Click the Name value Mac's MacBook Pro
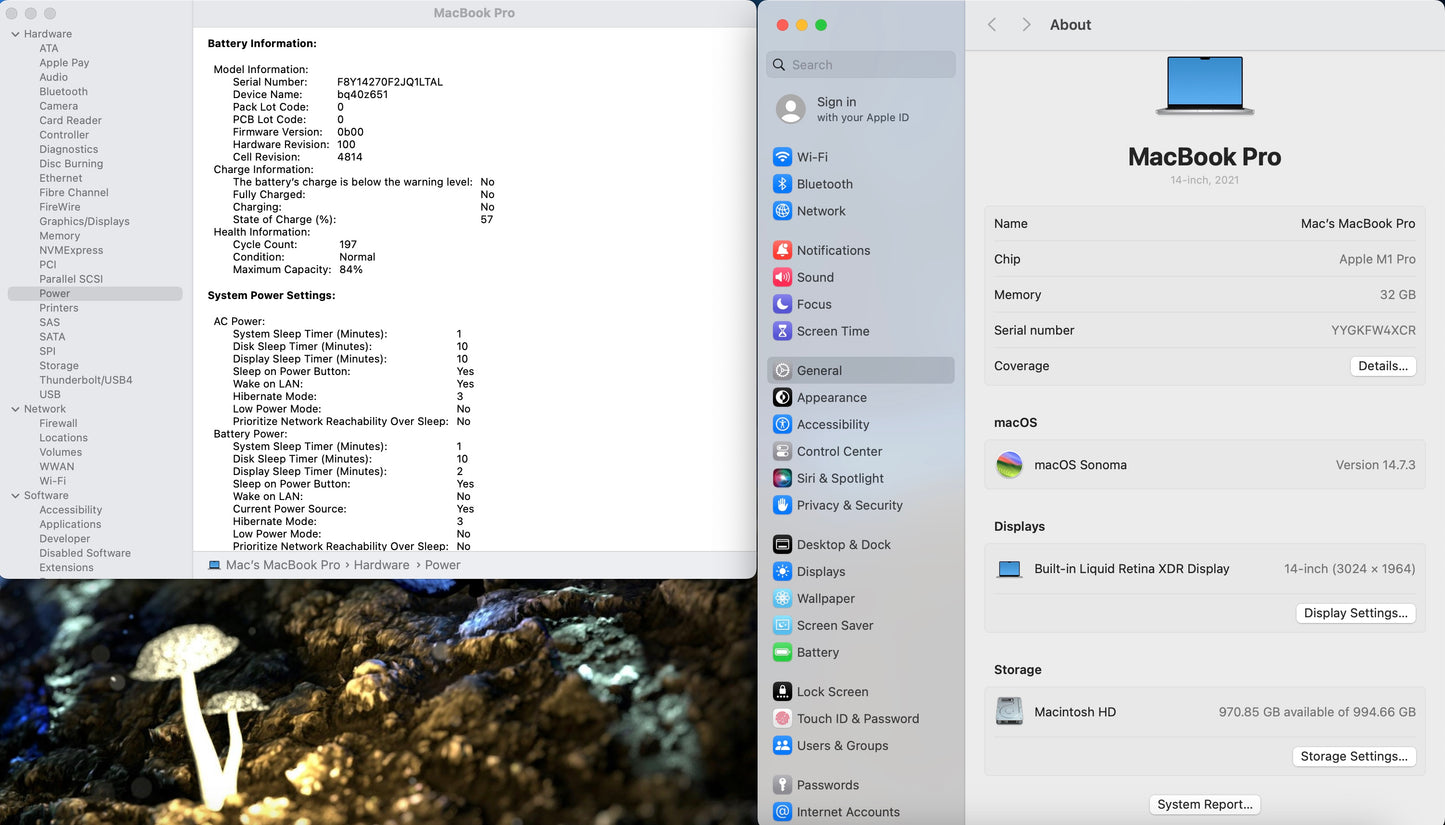Screen dimensions: 1445x825 (x=1358, y=224)
